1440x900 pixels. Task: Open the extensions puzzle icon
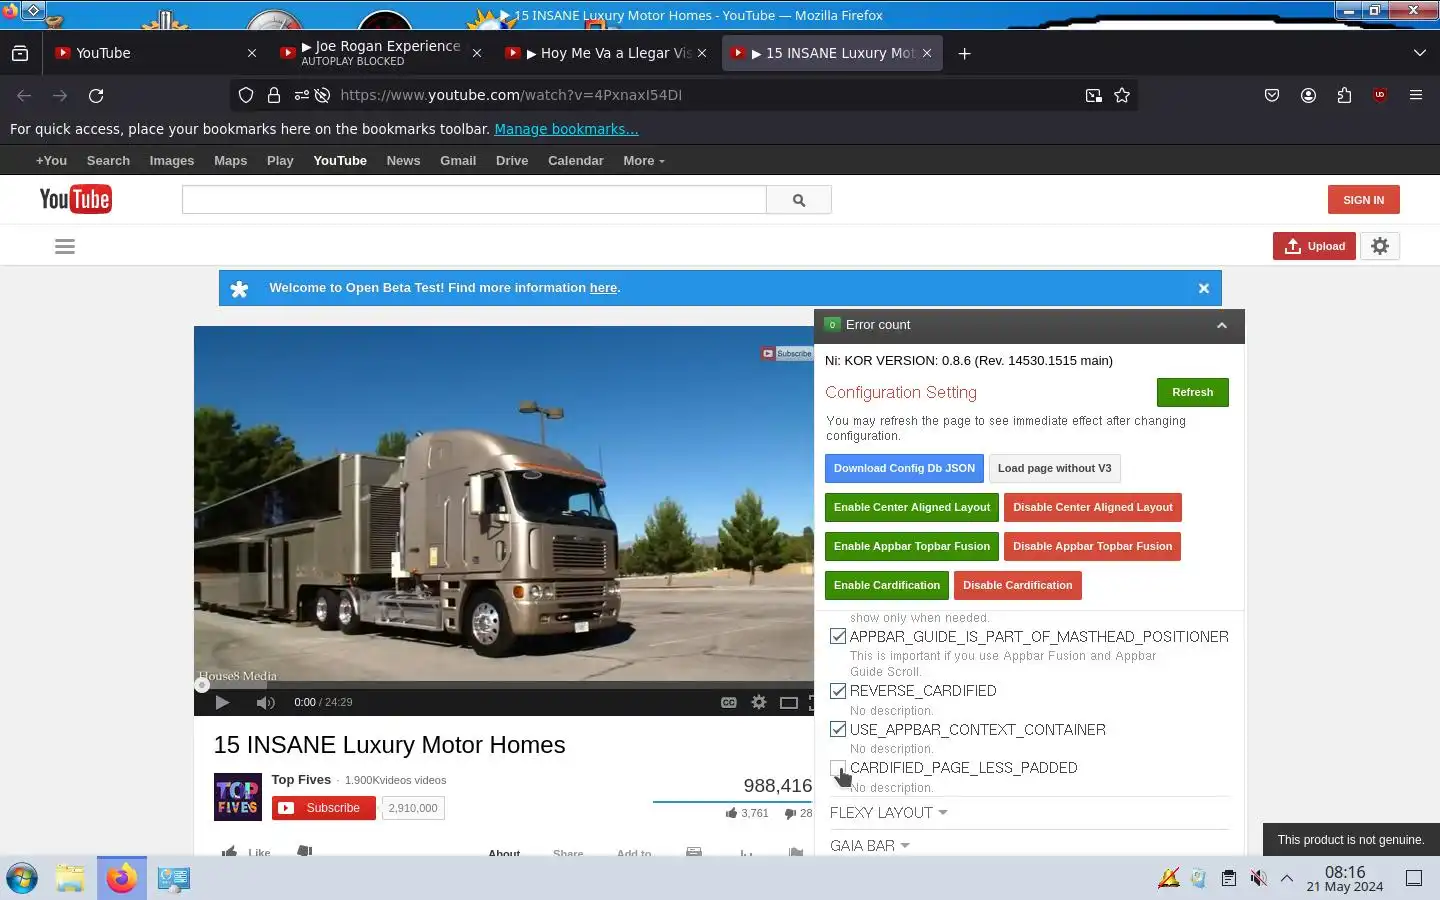tap(1344, 95)
